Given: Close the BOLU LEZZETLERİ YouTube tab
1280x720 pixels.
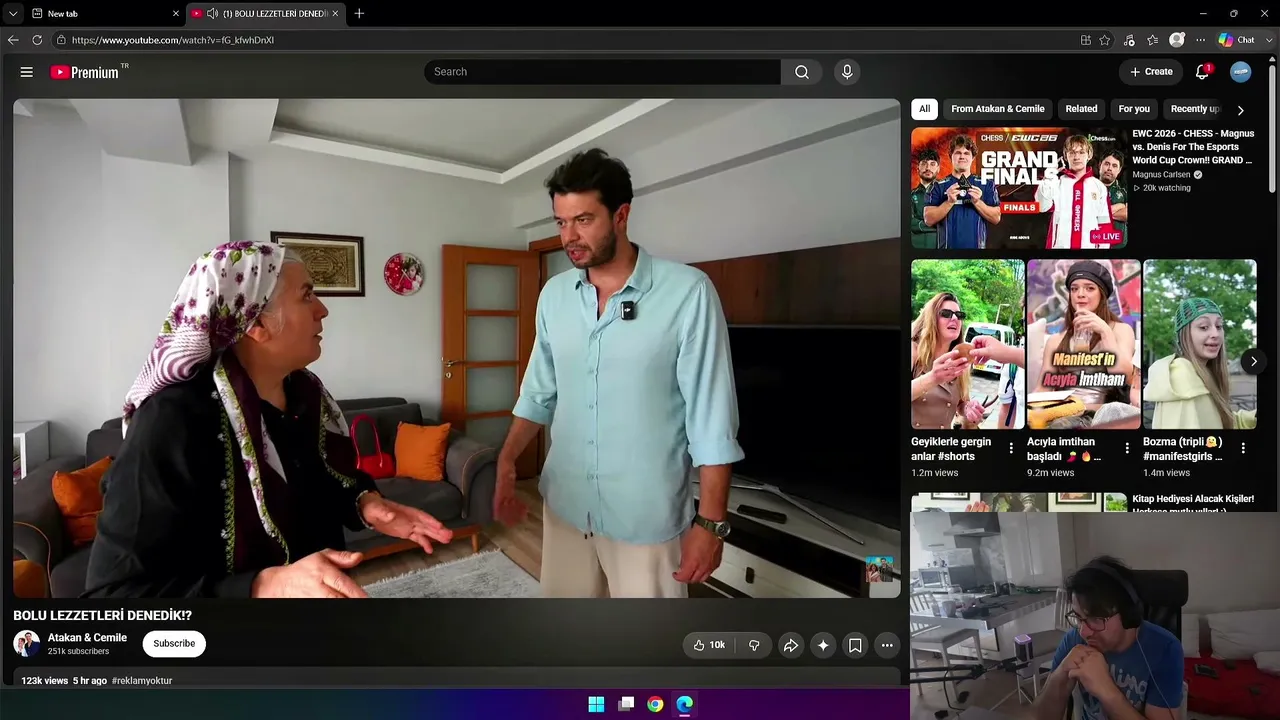Looking at the screenshot, I should pyautogui.click(x=335, y=13).
